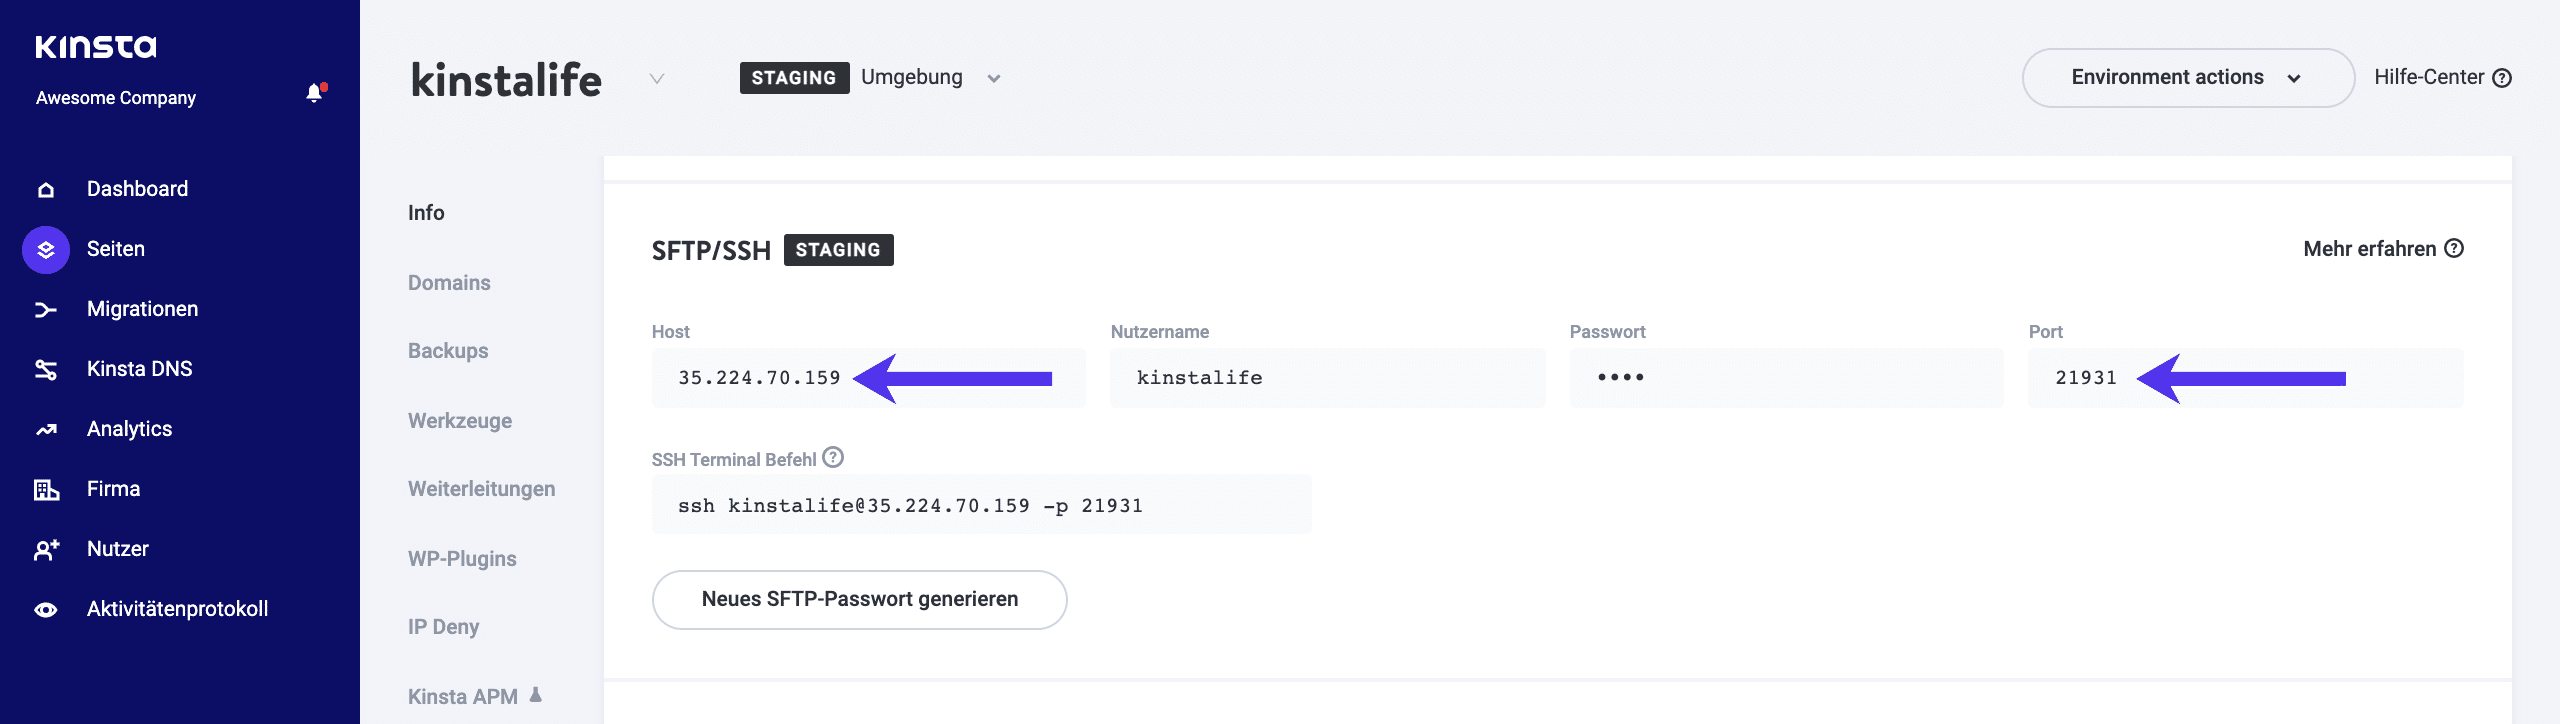
Task: Select the IP Deny tab
Action: pyautogui.click(x=443, y=627)
